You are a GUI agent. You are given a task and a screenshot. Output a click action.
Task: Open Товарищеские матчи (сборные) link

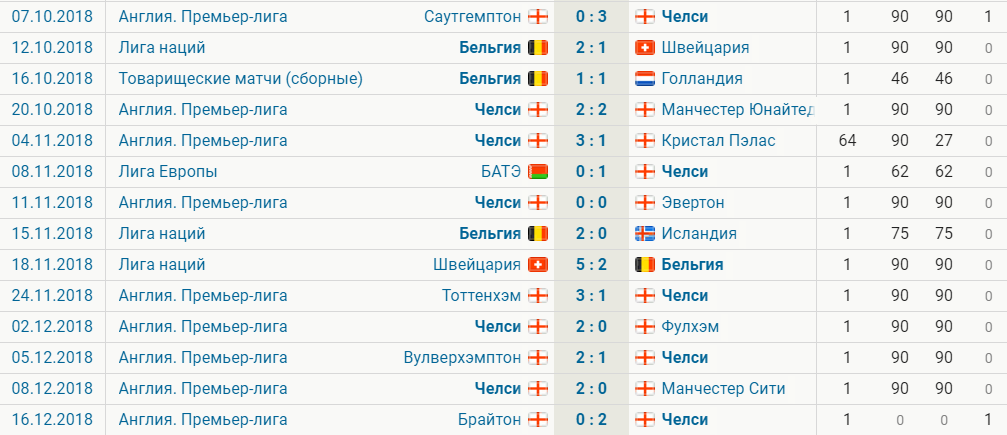tap(240, 78)
